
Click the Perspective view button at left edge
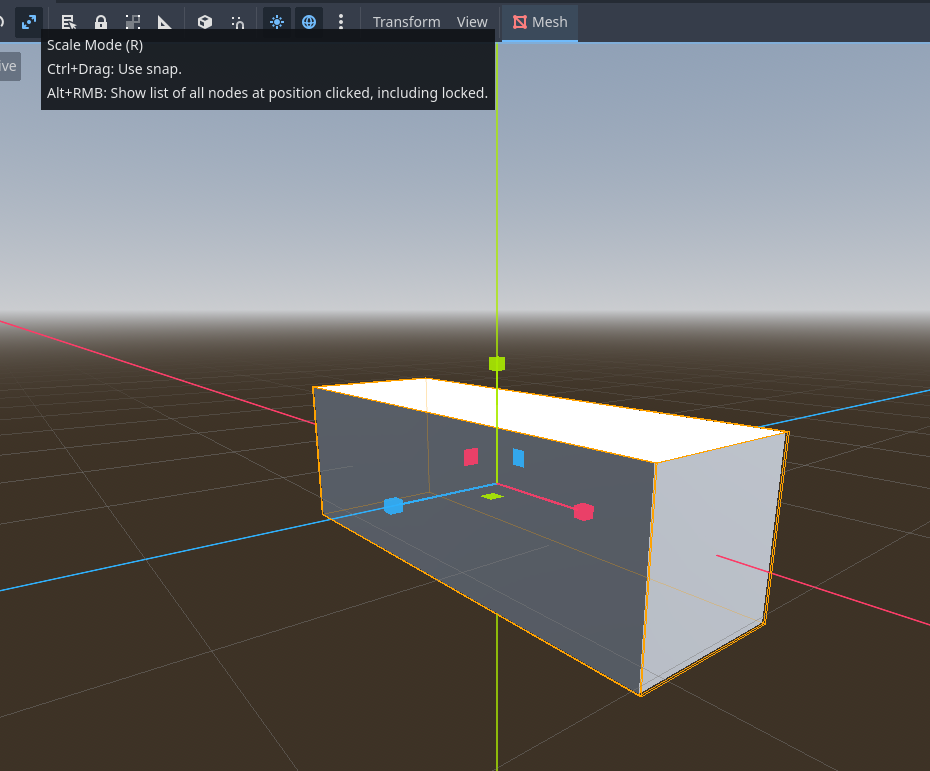[x=9, y=66]
